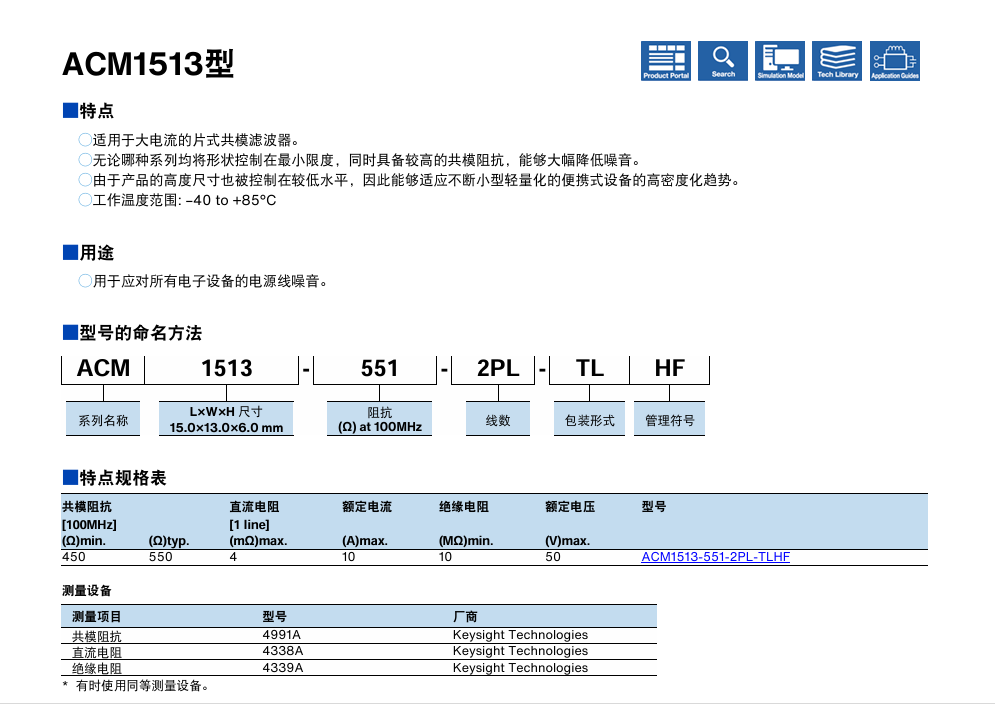Click the 450 minimum impedance value

(74, 557)
